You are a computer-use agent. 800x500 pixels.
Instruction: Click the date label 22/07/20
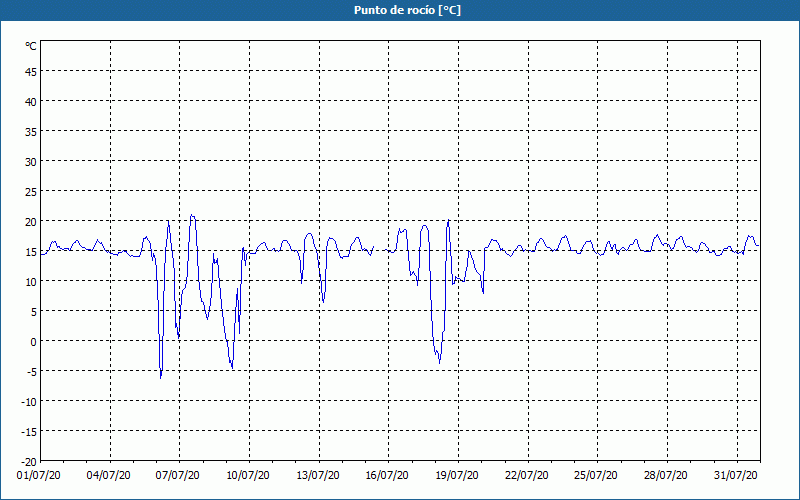pyautogui.click(x=527, y=476)
